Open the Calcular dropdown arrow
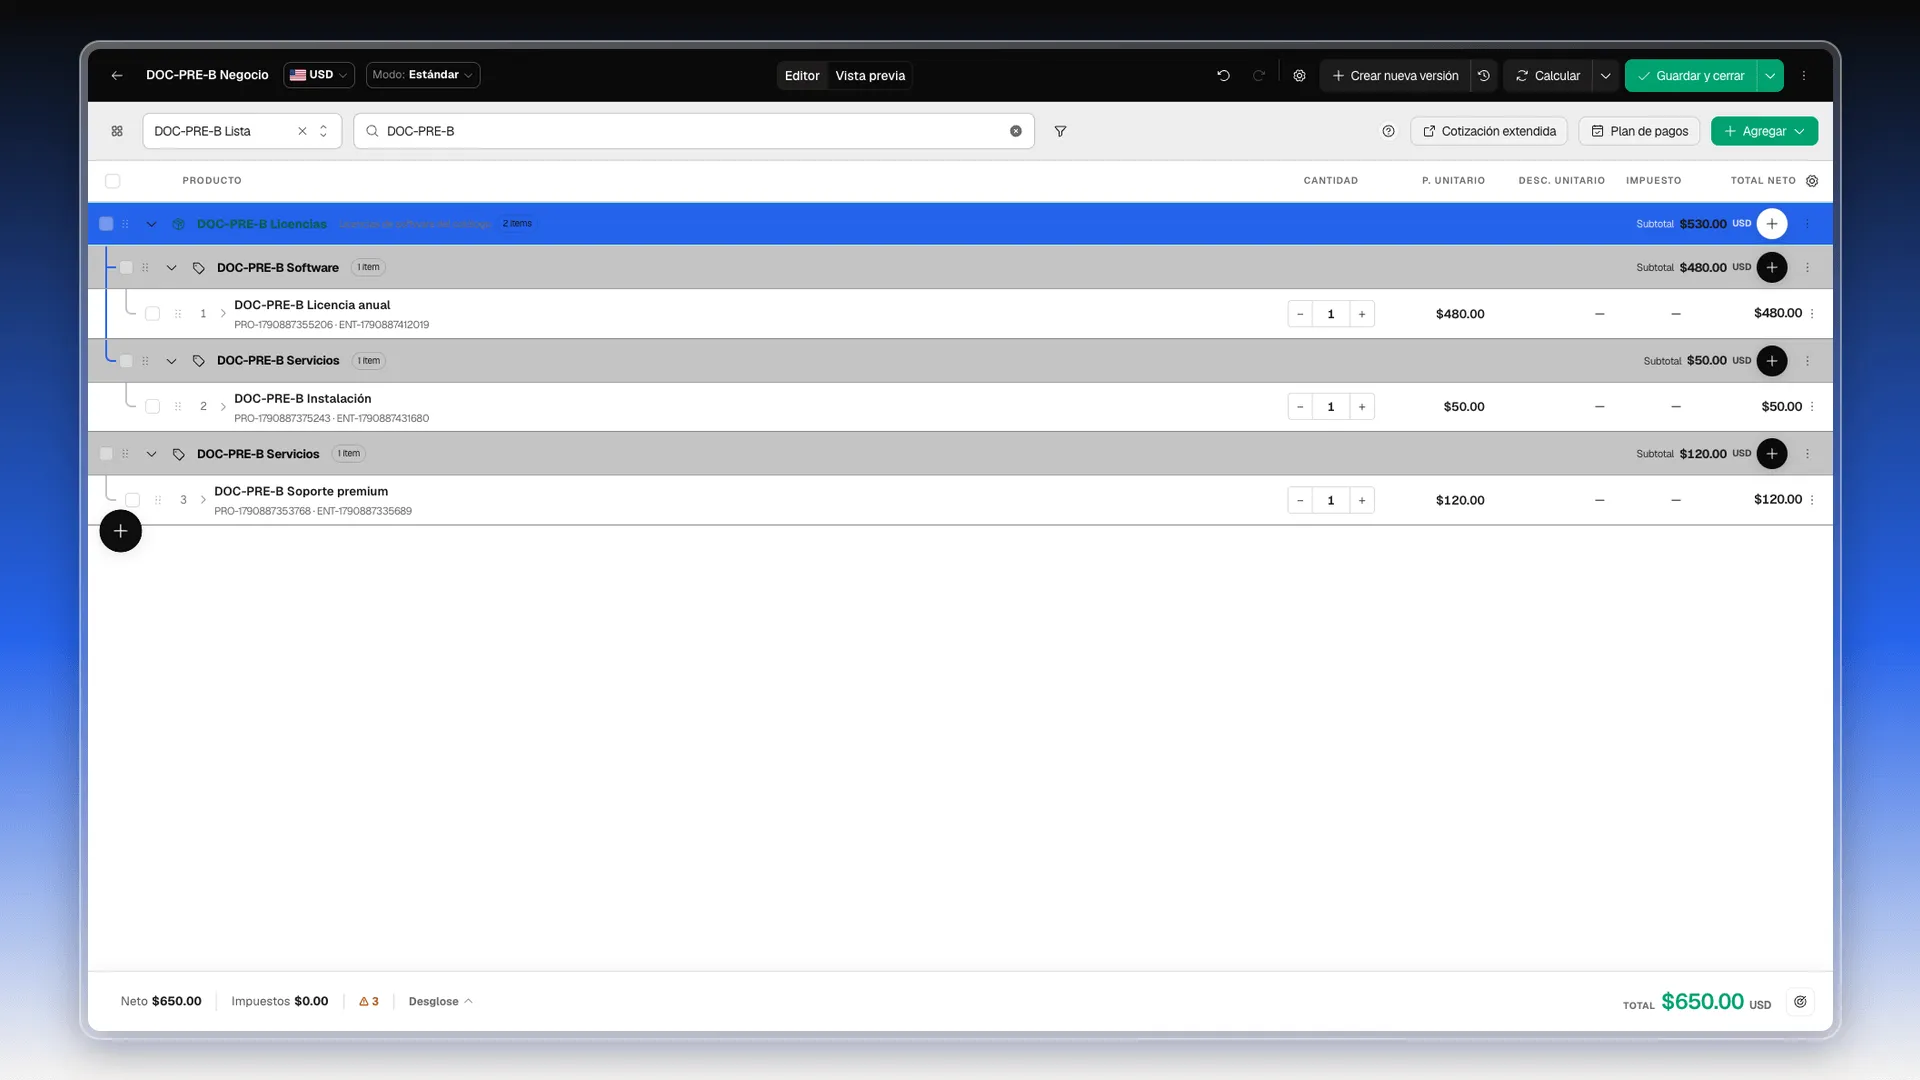Image resolution: width=1920 pixels, height=1080 pixels. tap(1605, 75)
